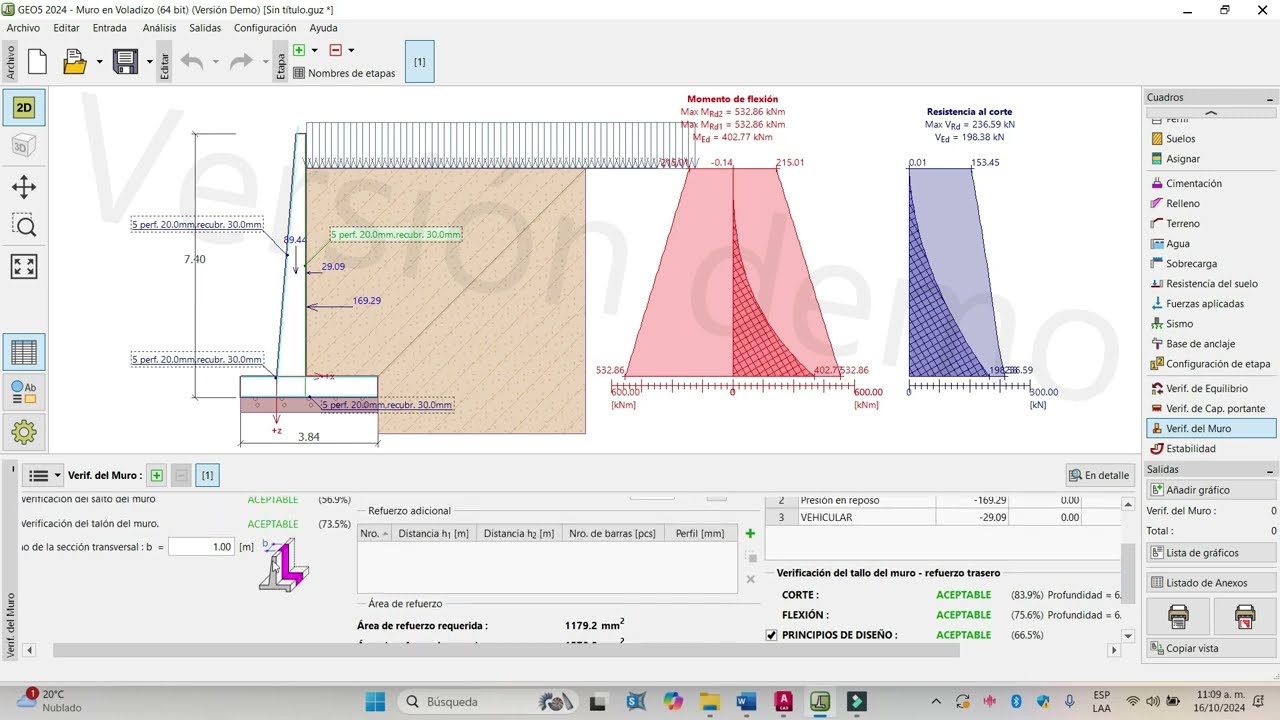
Task: Switch to the 3D view
Action: (24, 147)
